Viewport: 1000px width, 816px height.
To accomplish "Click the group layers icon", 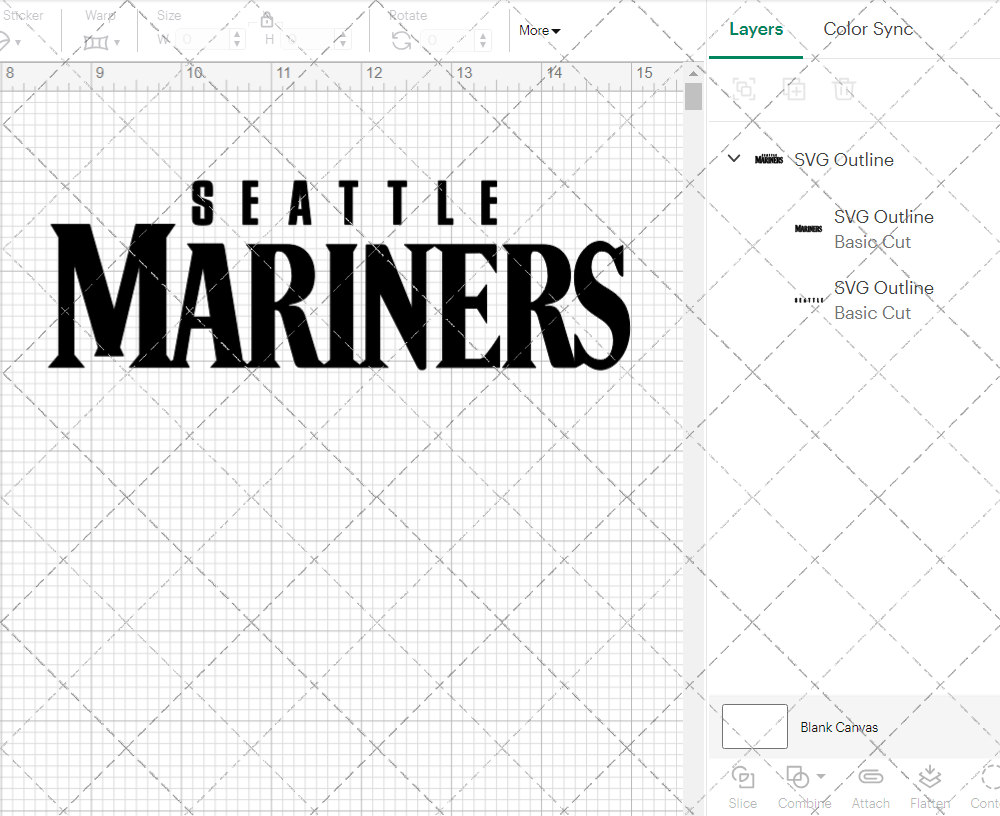I will point(744,89).
